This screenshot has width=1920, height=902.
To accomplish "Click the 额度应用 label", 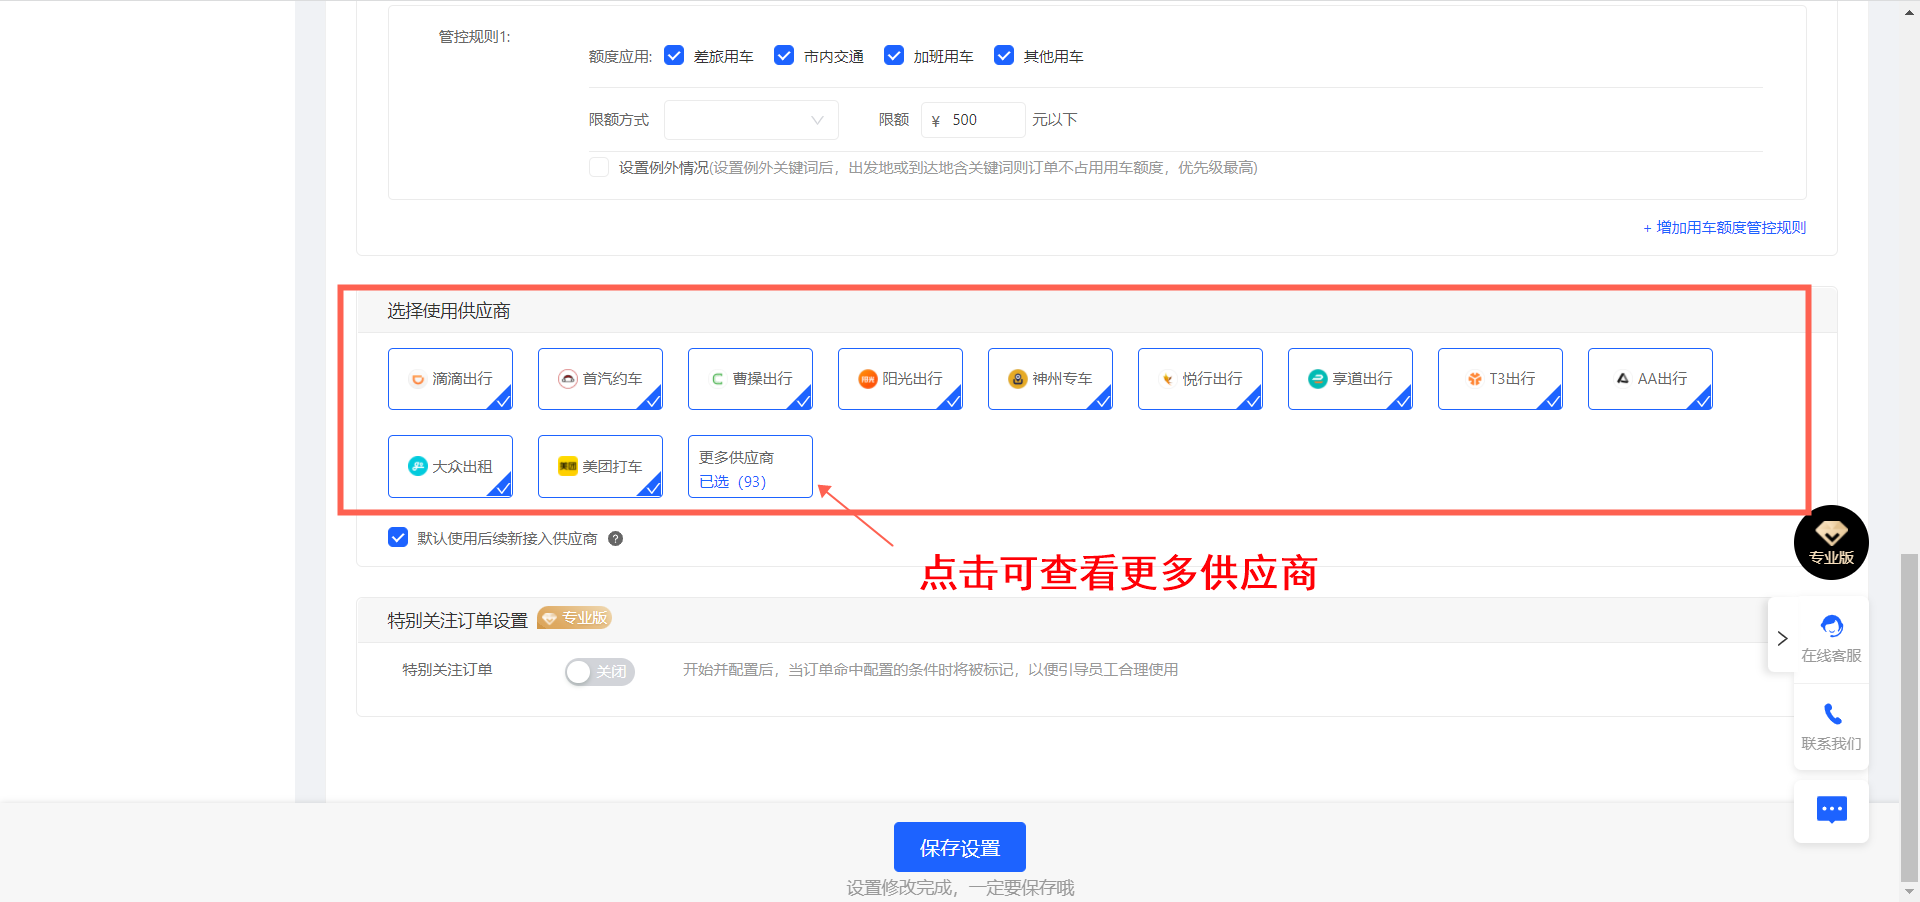I will coord(620,57).
